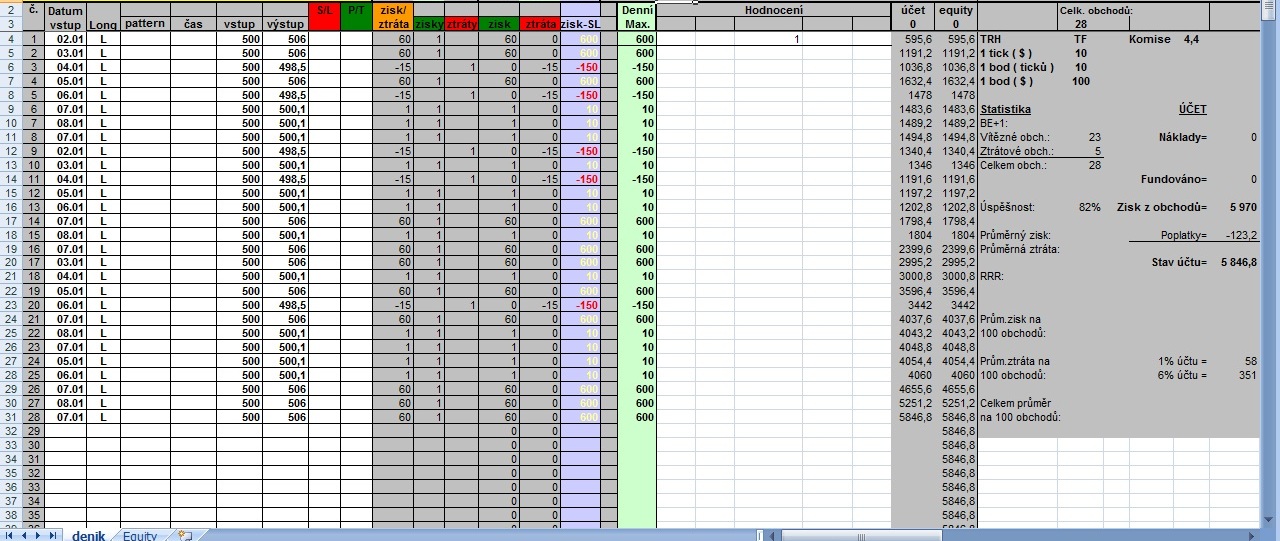Click the Statistika underlined heading

point(1006,108)
